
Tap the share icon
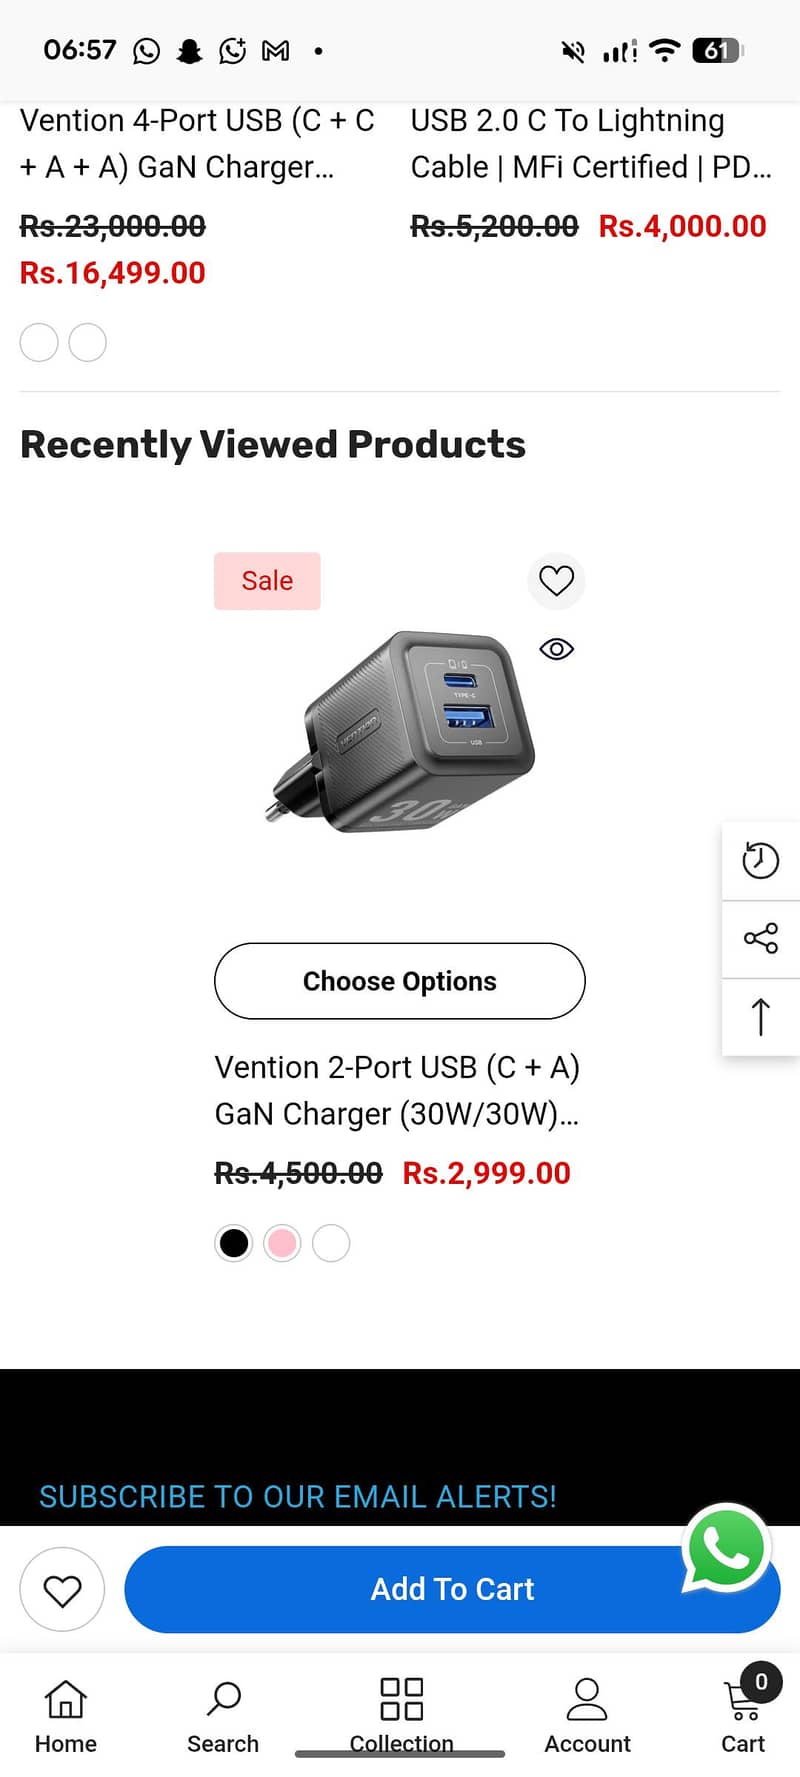pyautogui.click(x=760, y=938)
